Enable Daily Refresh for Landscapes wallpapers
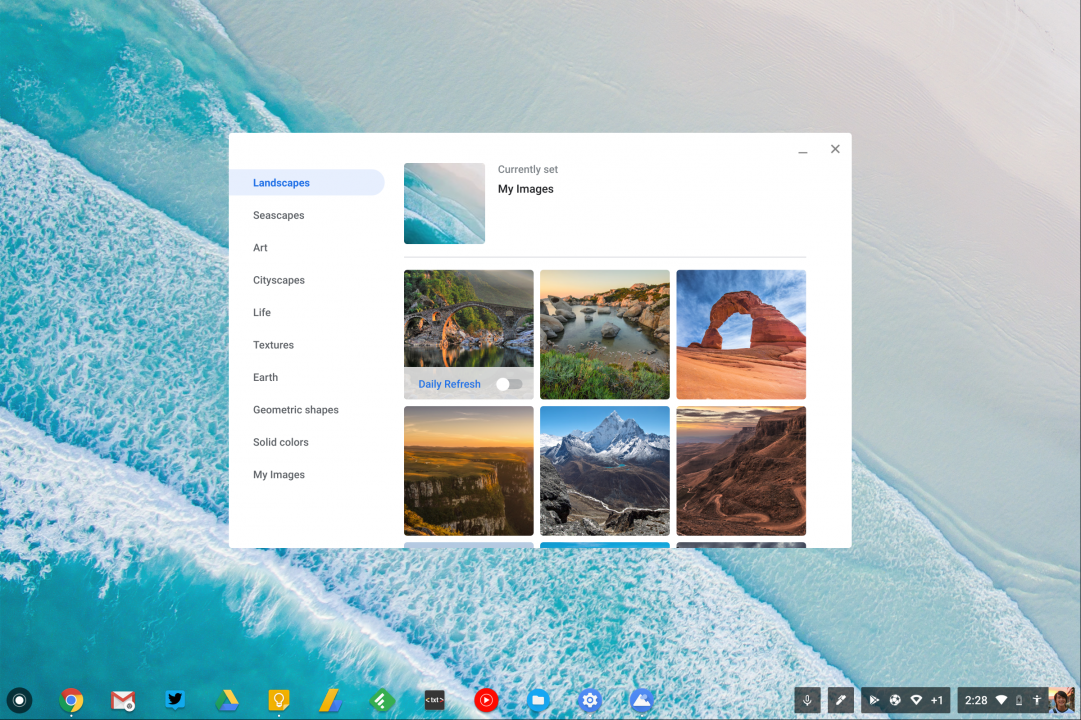Image resolution: width=1081 pixels, height=720 pixels. 509,384
